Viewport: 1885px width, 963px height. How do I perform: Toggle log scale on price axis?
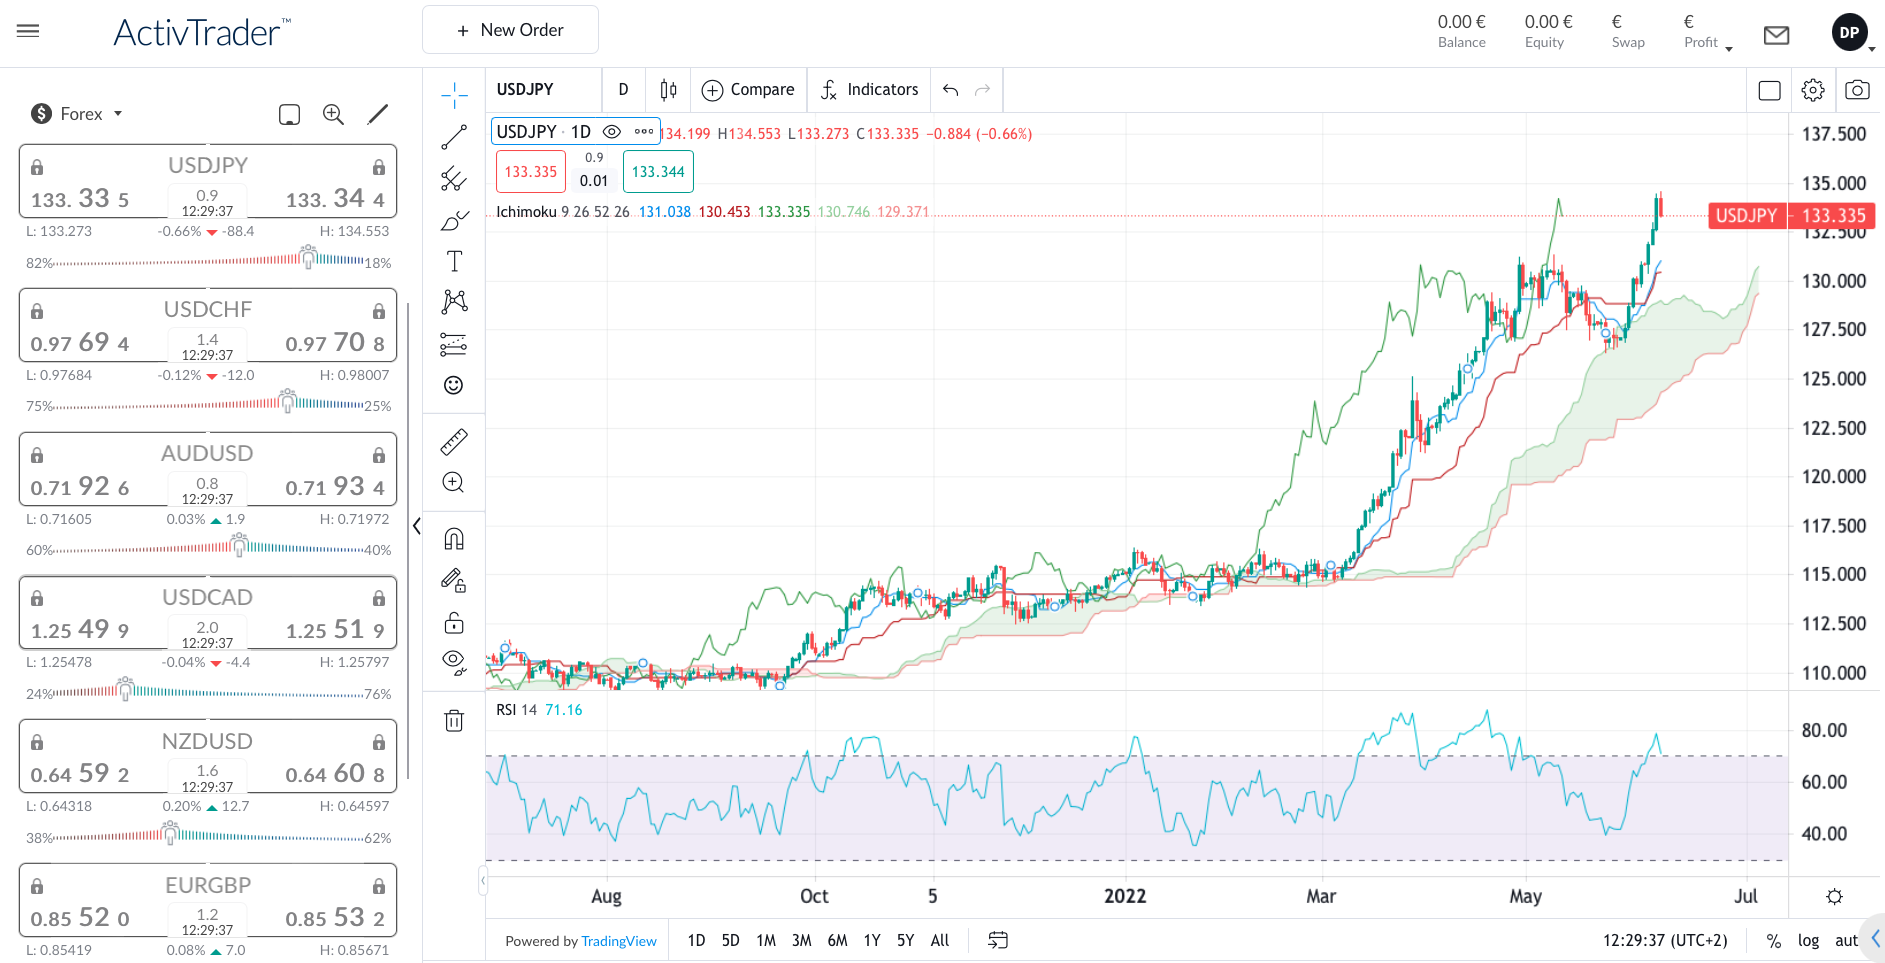1808,940
